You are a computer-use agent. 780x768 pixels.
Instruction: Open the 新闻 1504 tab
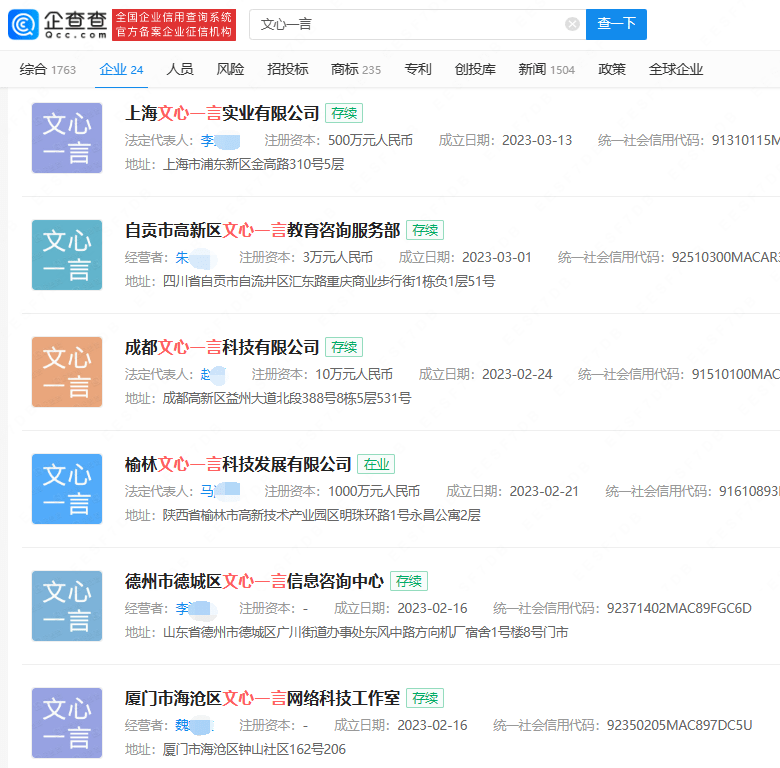coord(546,69)
